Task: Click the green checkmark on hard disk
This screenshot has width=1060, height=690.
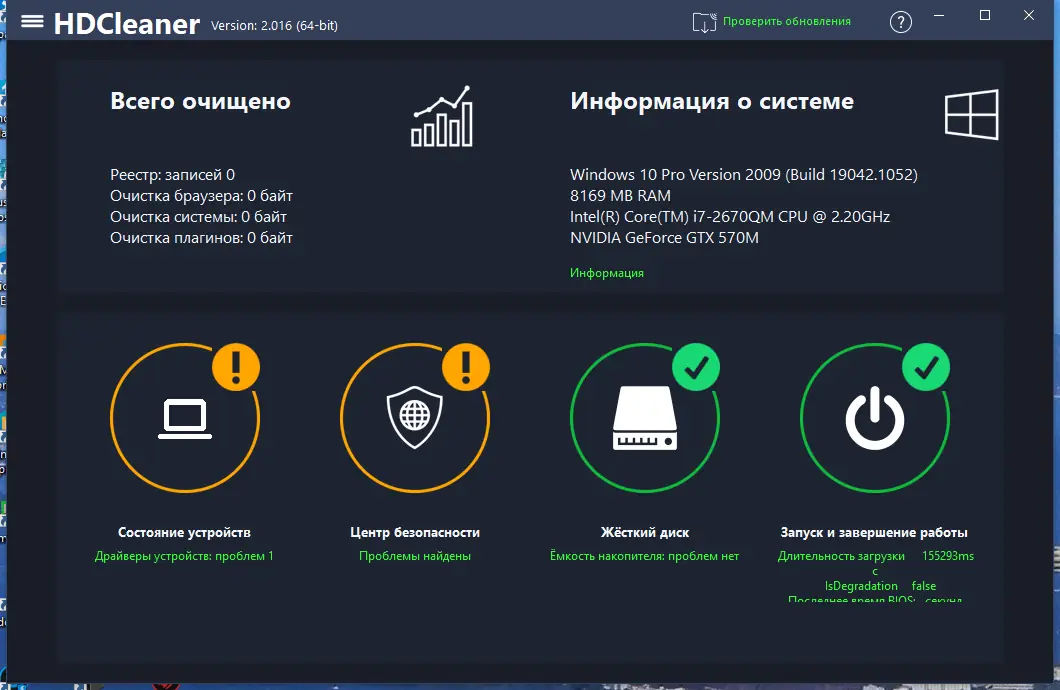Action: coord(696,367)
